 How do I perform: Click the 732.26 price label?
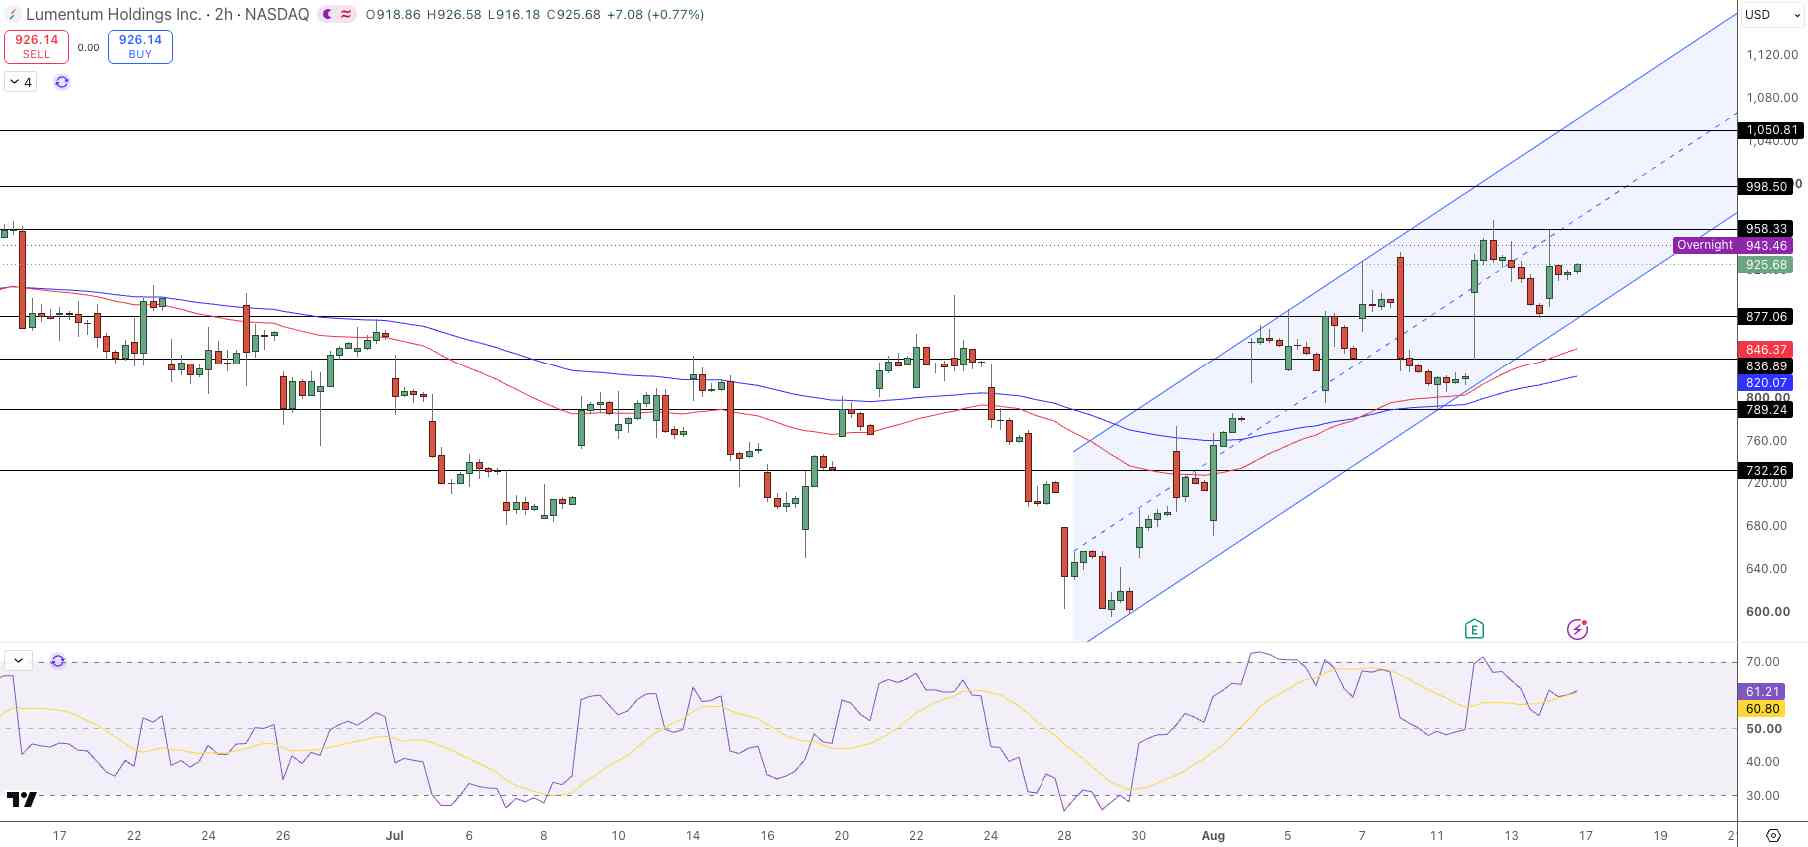1767,470
